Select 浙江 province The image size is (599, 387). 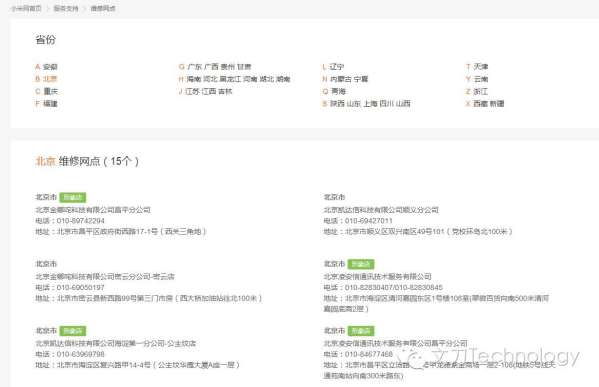click(x=481, y=91)
